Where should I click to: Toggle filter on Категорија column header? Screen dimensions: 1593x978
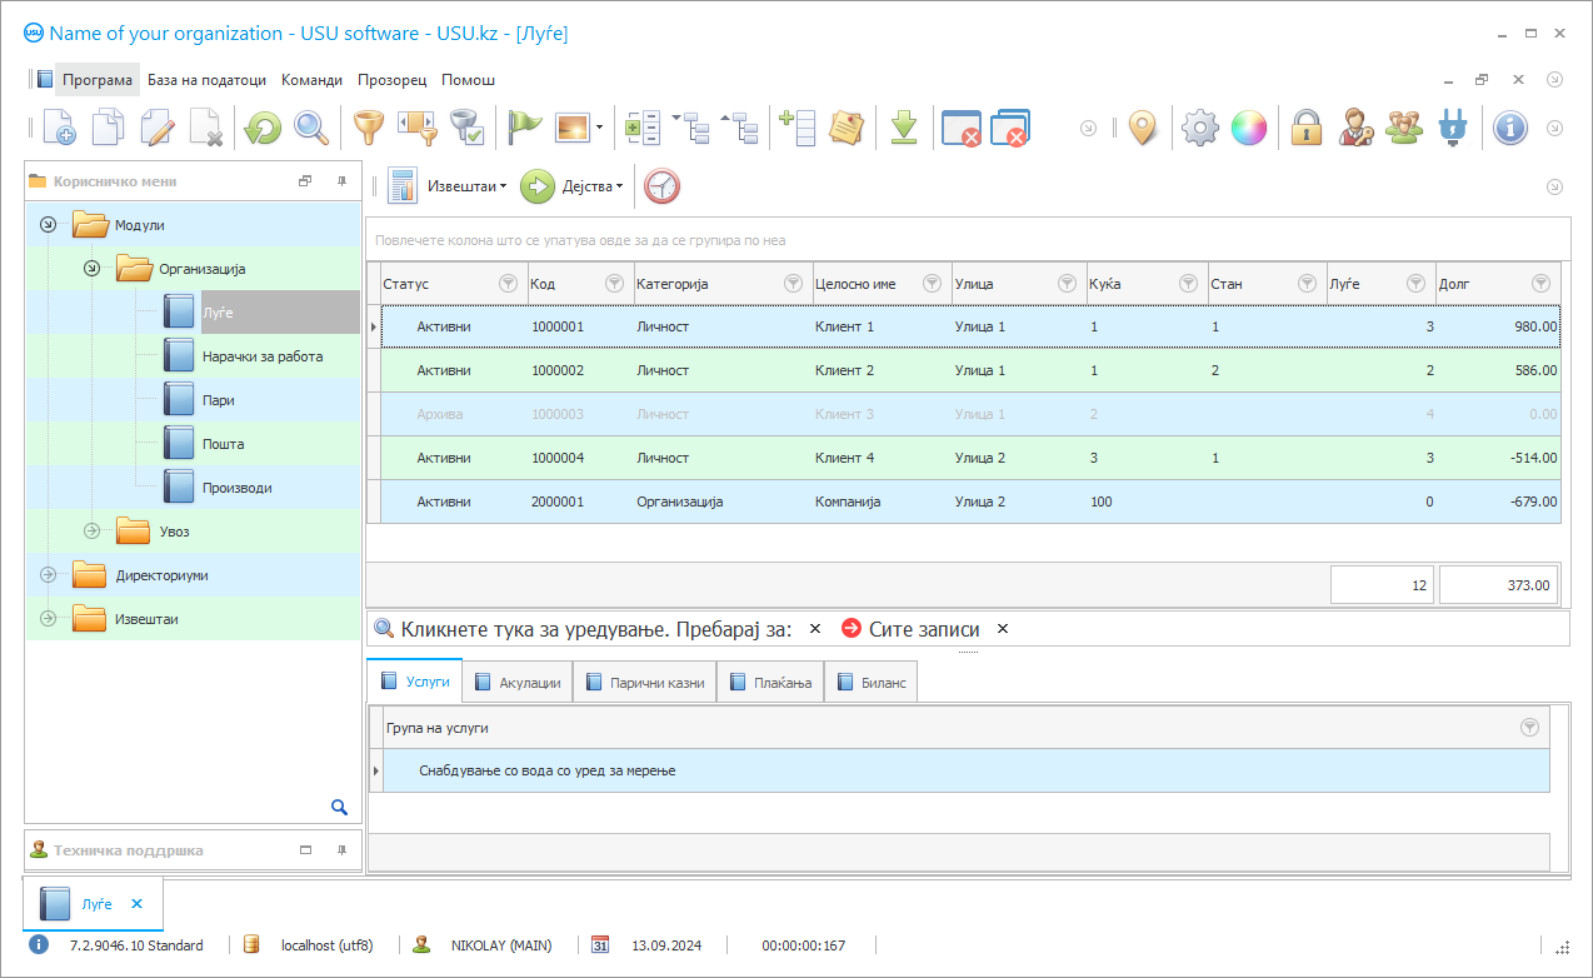click(793, 284)
